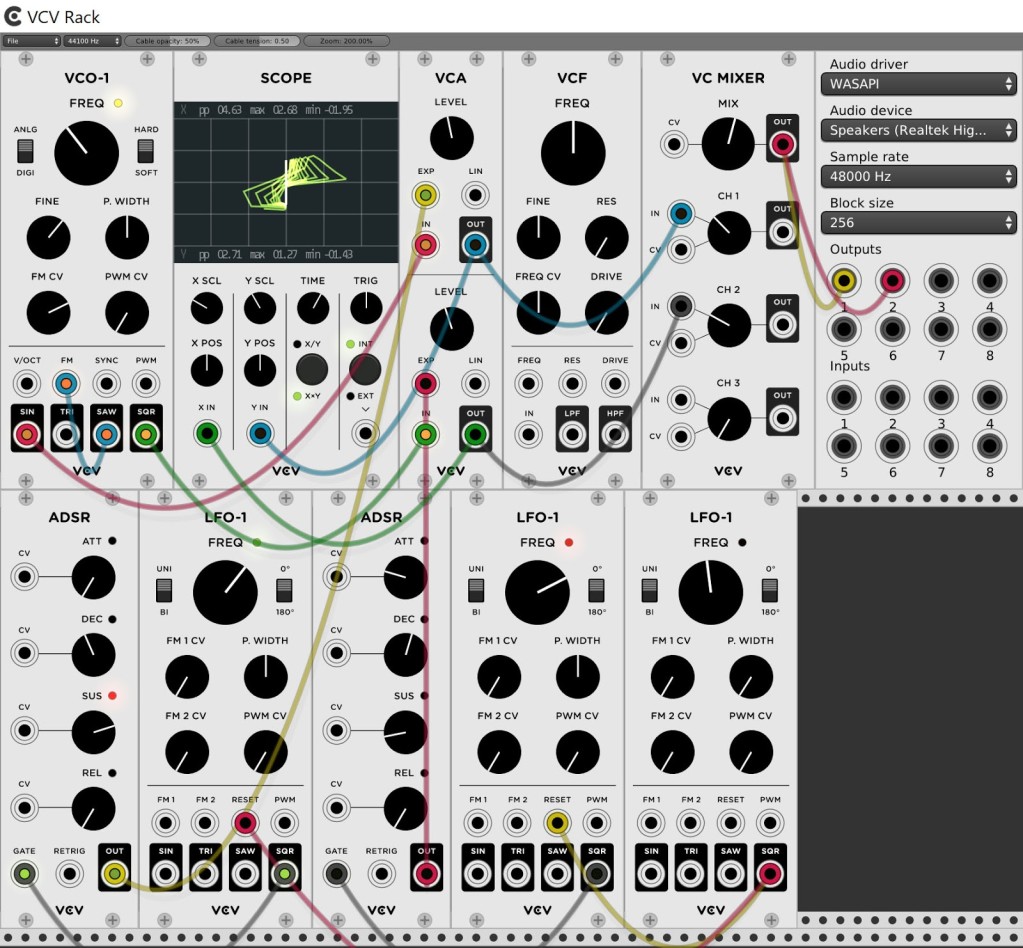The image size is (1023, 948).
Task: Open the Block size dropdown
Action: [918, 222]
